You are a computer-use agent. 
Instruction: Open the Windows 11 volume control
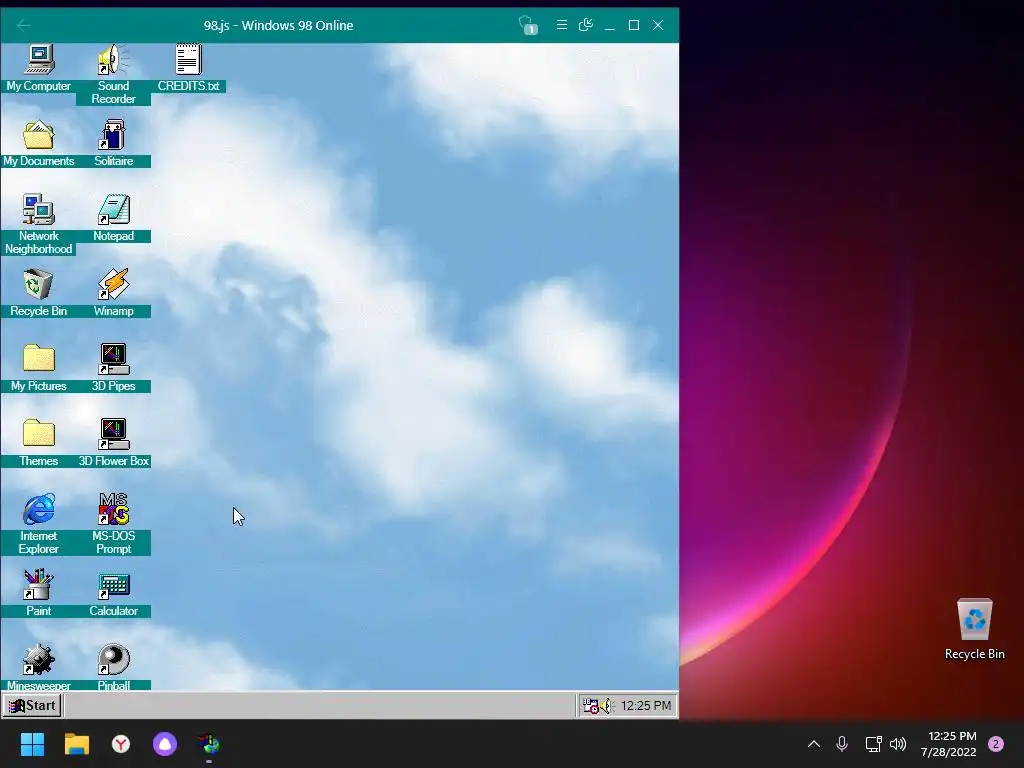coord(898,744)
